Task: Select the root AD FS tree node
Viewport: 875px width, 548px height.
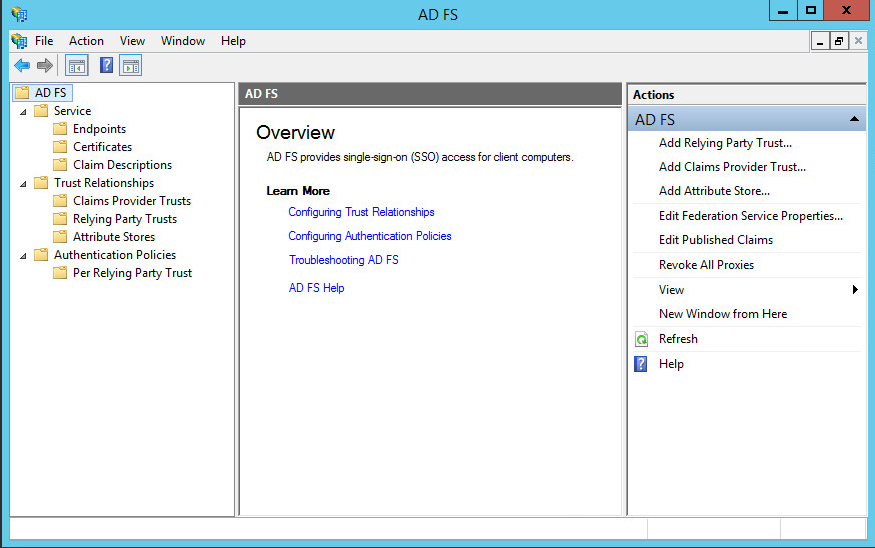Action: (x=50, y=93)
